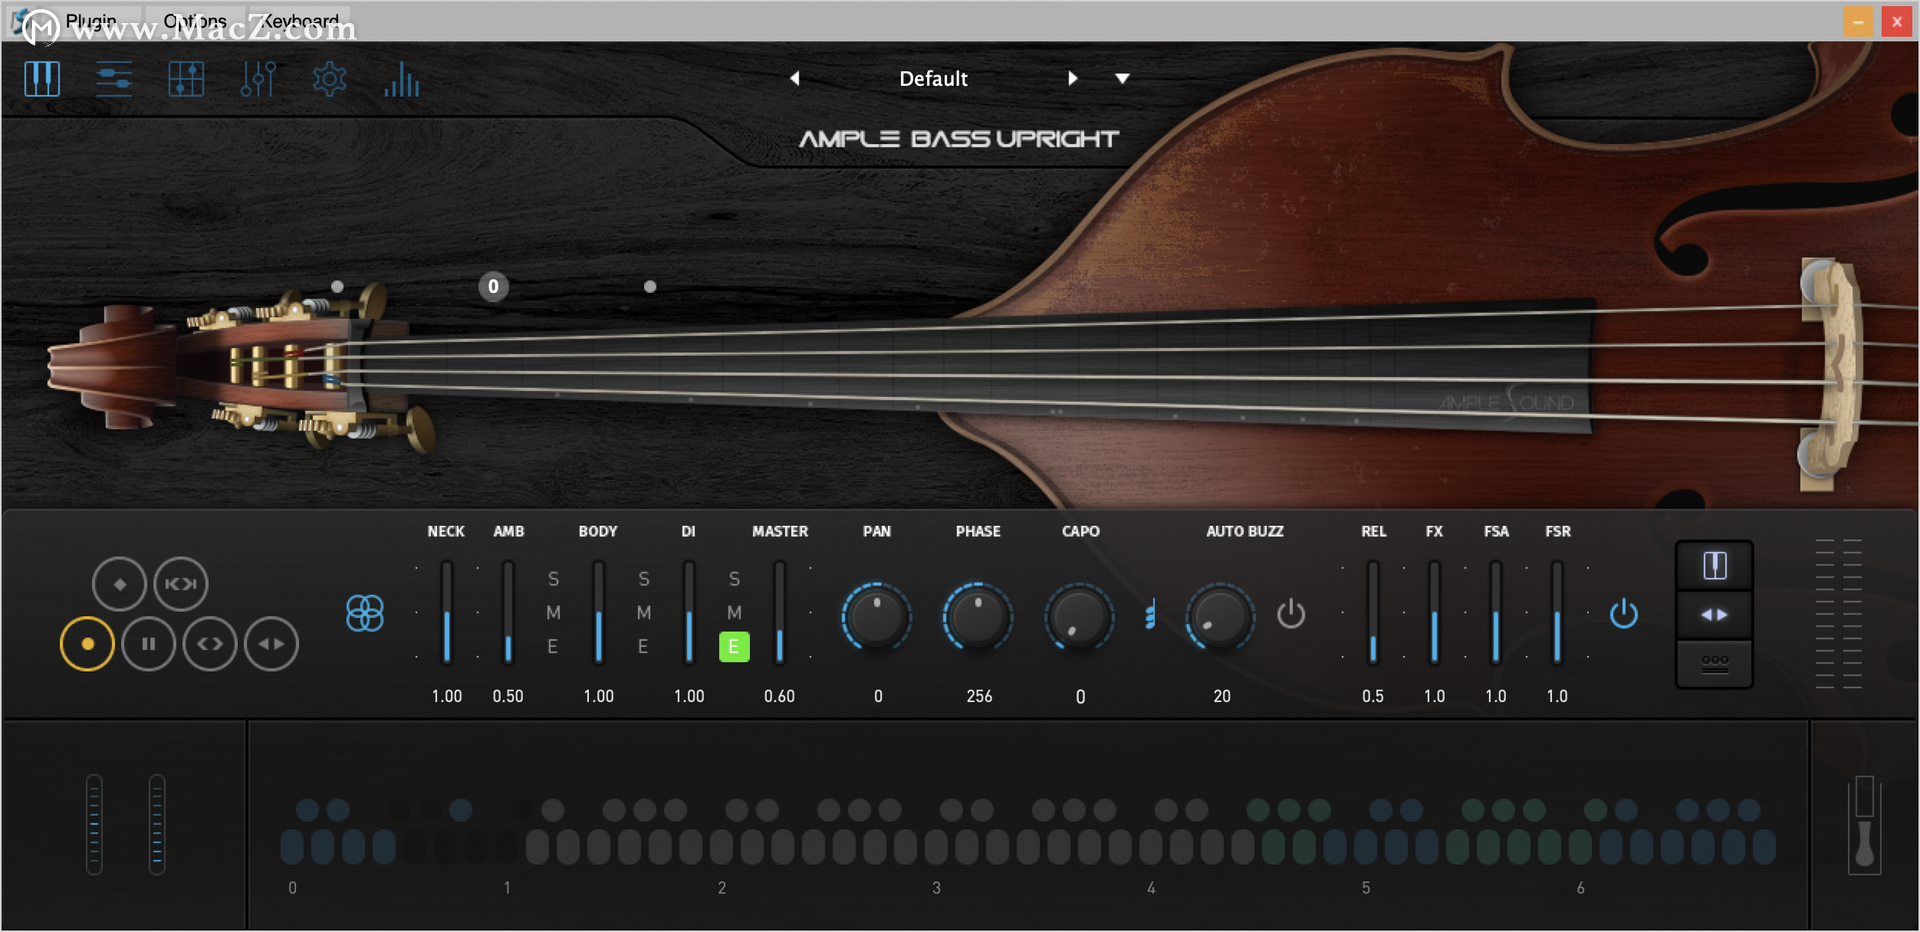Click the AMB value 0.50

508,696
